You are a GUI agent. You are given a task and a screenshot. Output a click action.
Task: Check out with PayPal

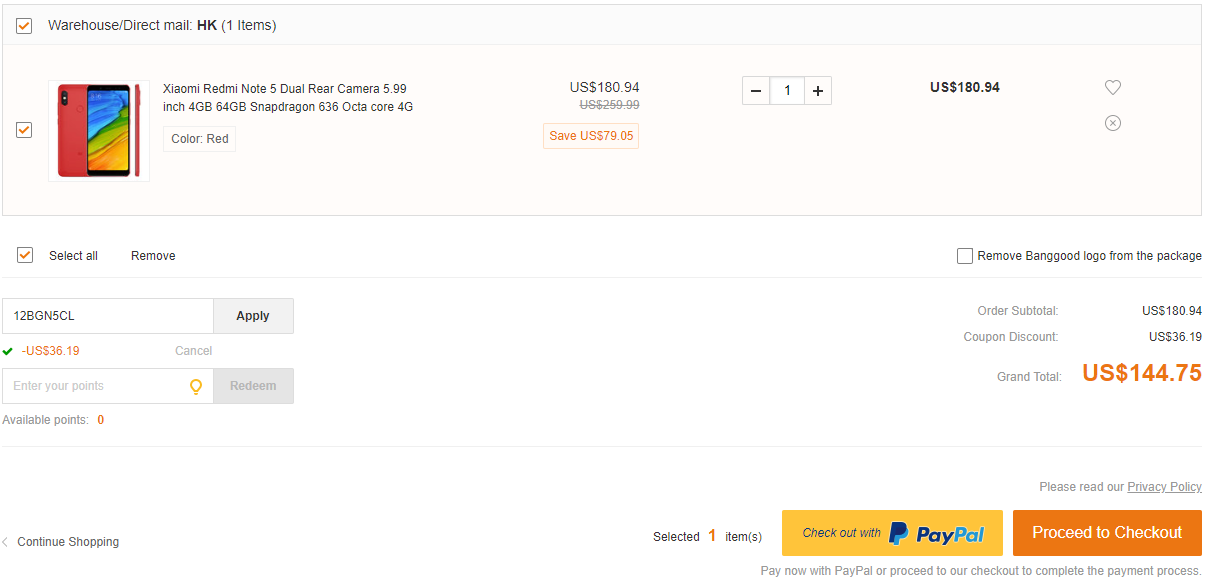click(892, 533)
